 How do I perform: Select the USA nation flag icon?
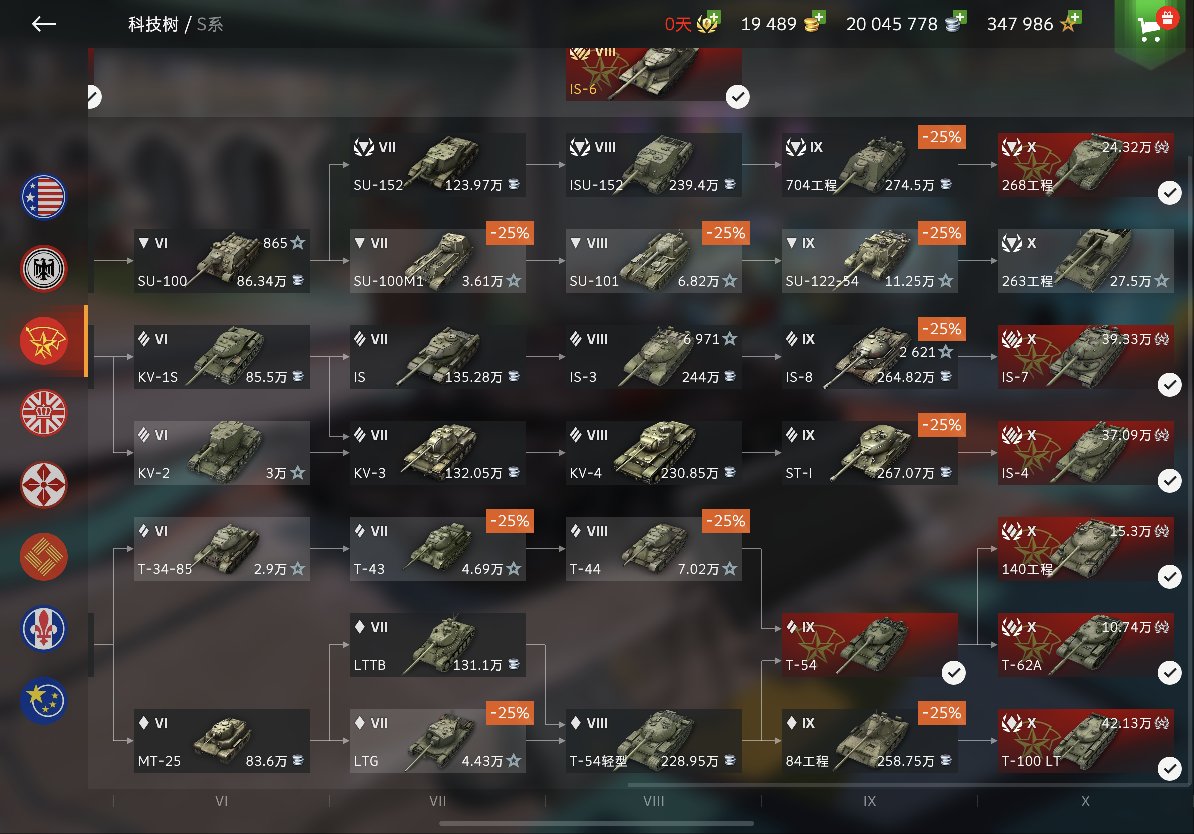pyautogui.click(x=43, y=197)
